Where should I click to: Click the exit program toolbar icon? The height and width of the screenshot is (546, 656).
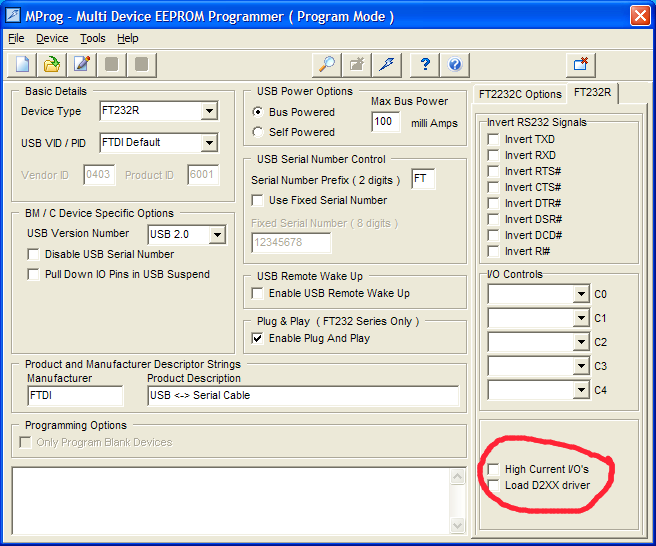coord(581,65)
